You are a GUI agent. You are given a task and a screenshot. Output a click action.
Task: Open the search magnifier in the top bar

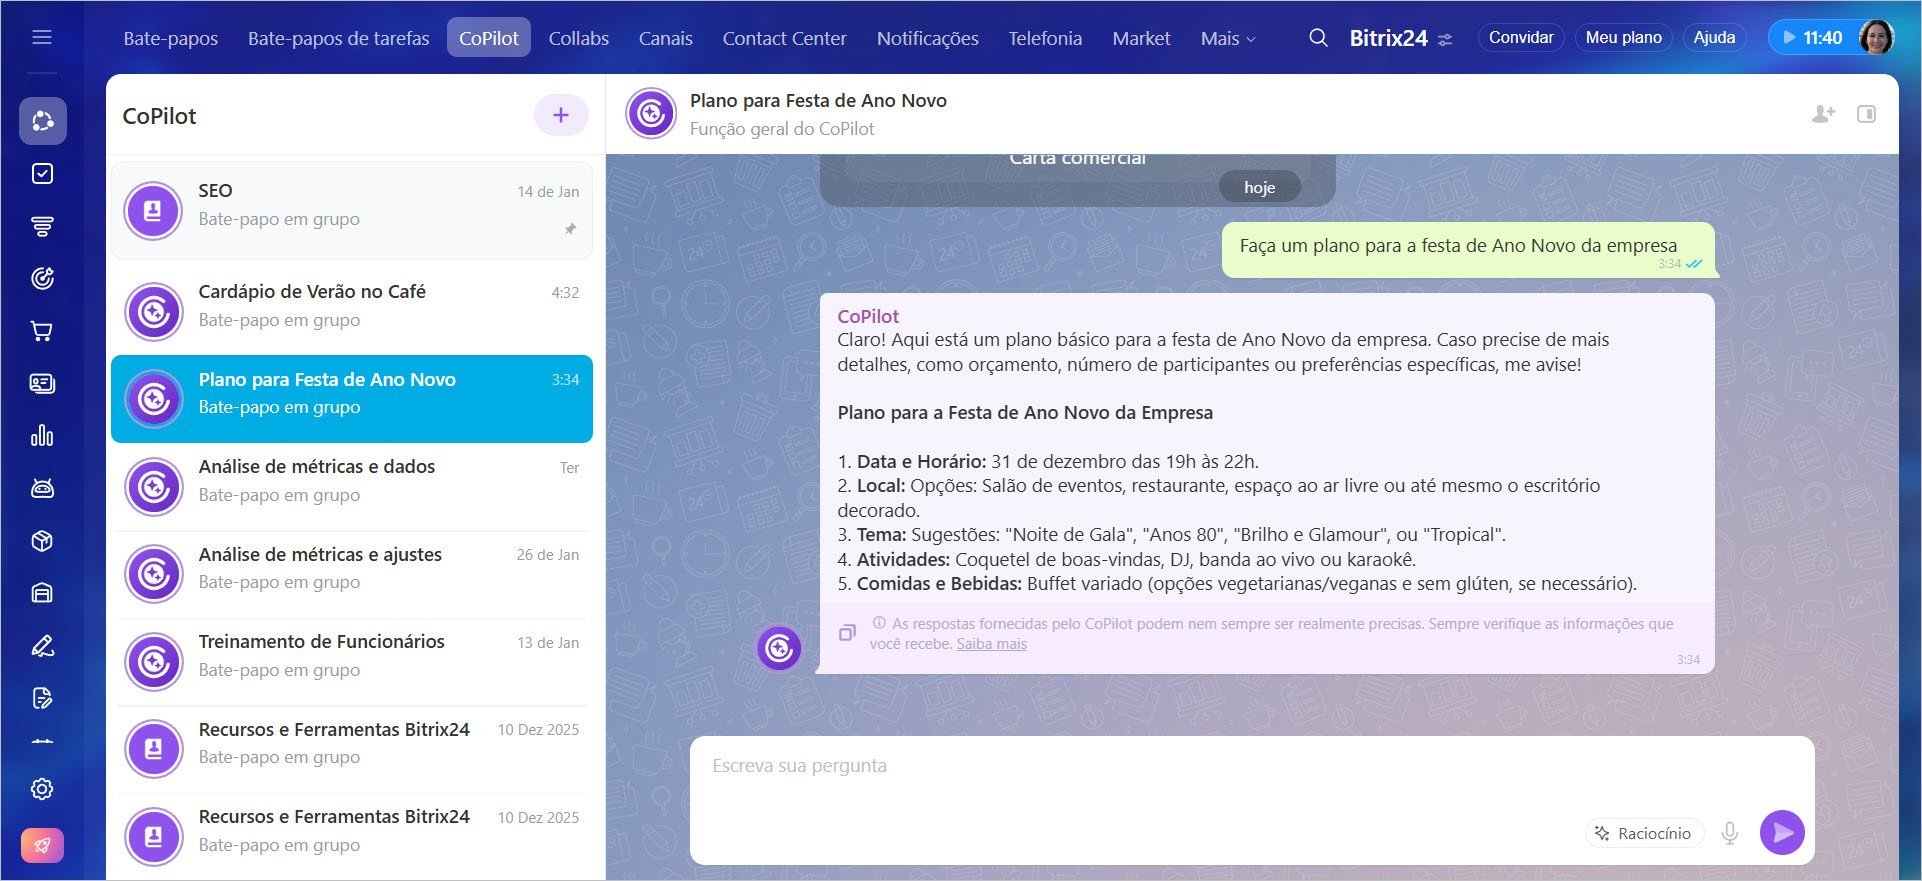(1318, 38)
